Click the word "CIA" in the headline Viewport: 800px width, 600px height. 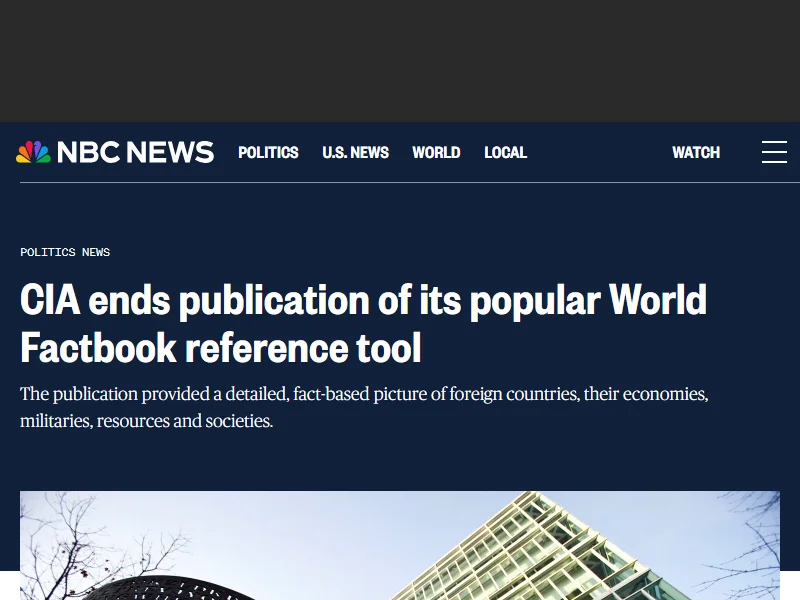click(50, 300)
